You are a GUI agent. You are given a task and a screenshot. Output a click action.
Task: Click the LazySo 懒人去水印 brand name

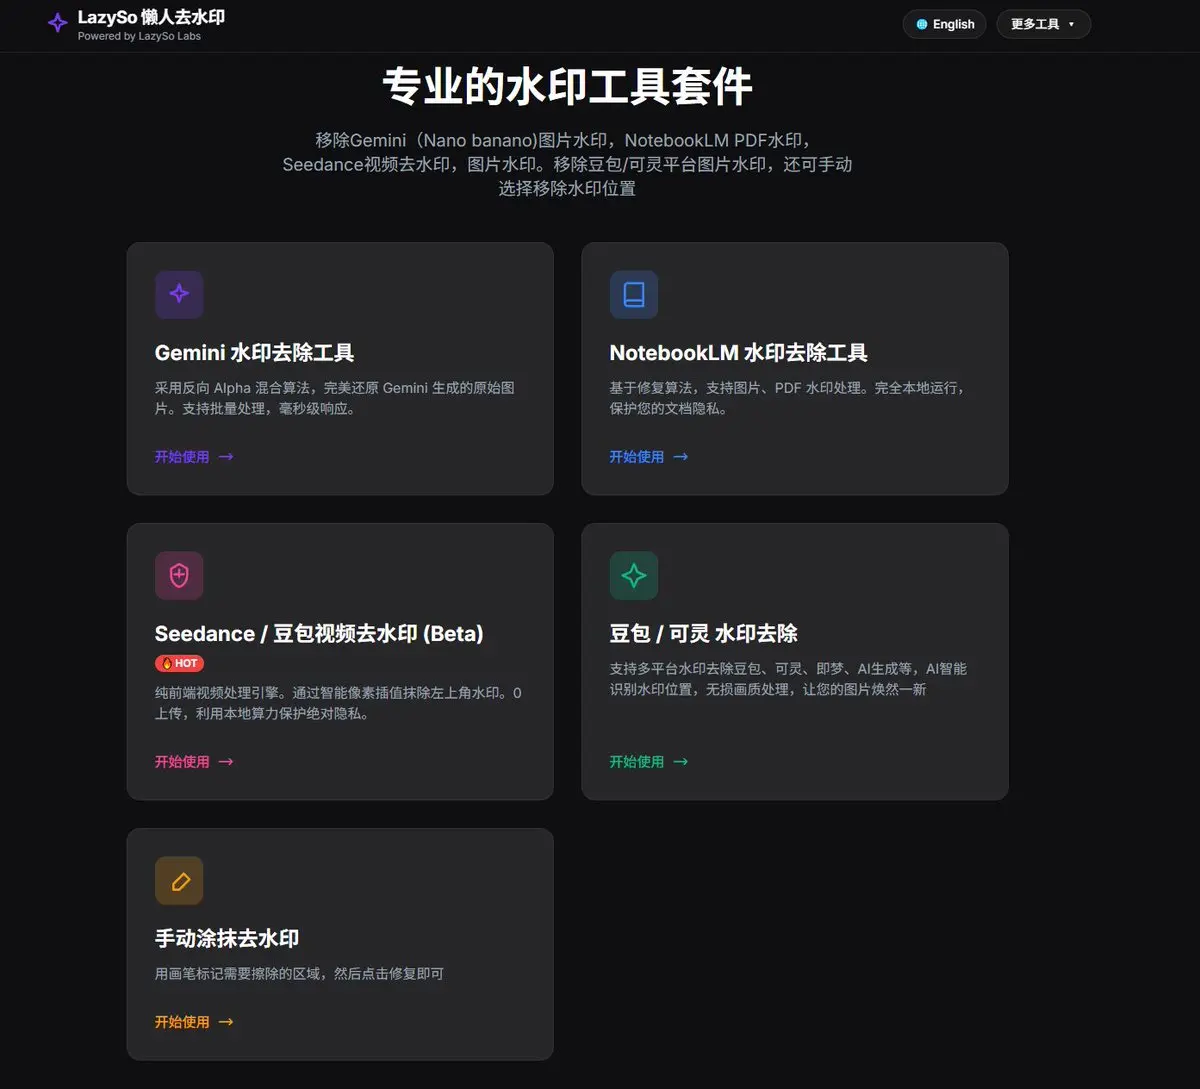151,18
